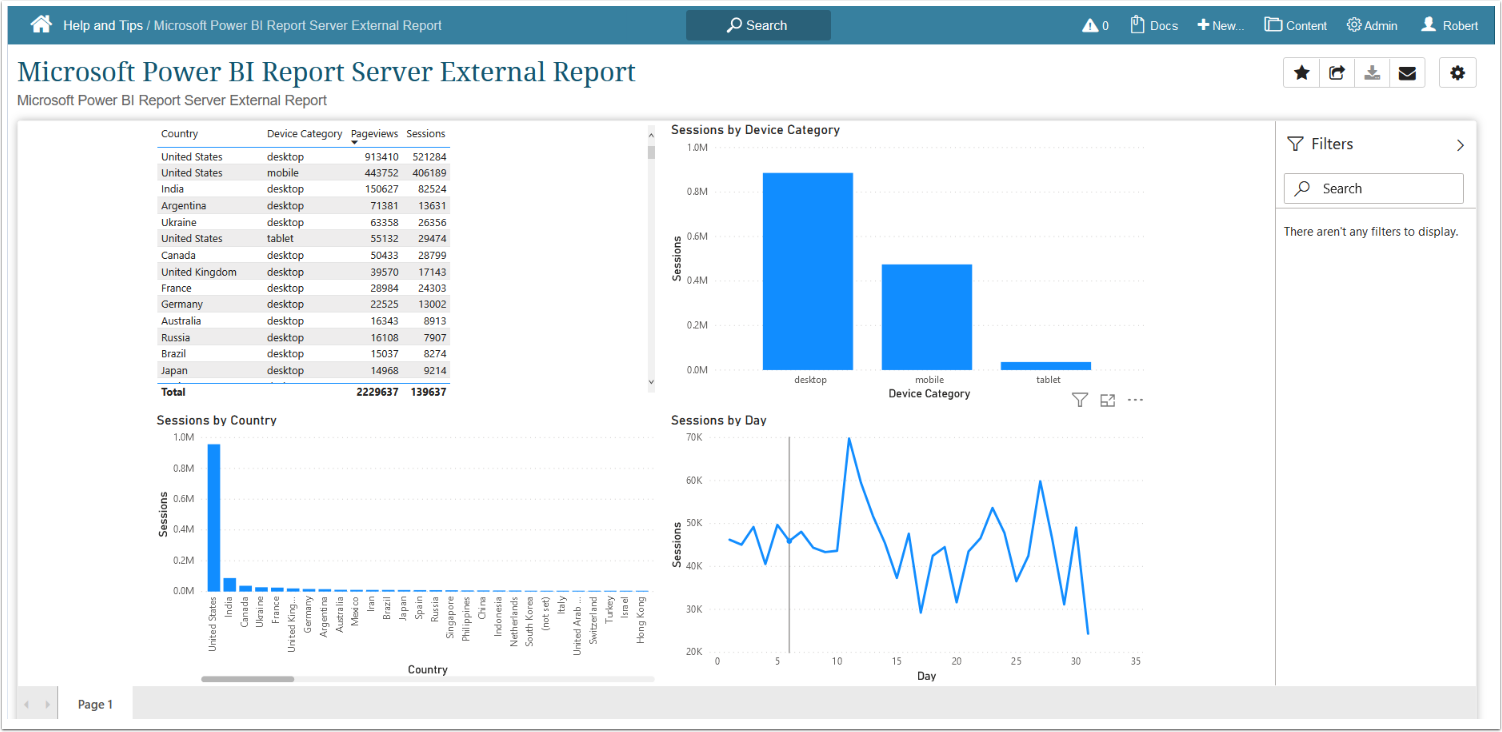
Task: Click the Sessions by Country chart title
Action: click(217, 421)
